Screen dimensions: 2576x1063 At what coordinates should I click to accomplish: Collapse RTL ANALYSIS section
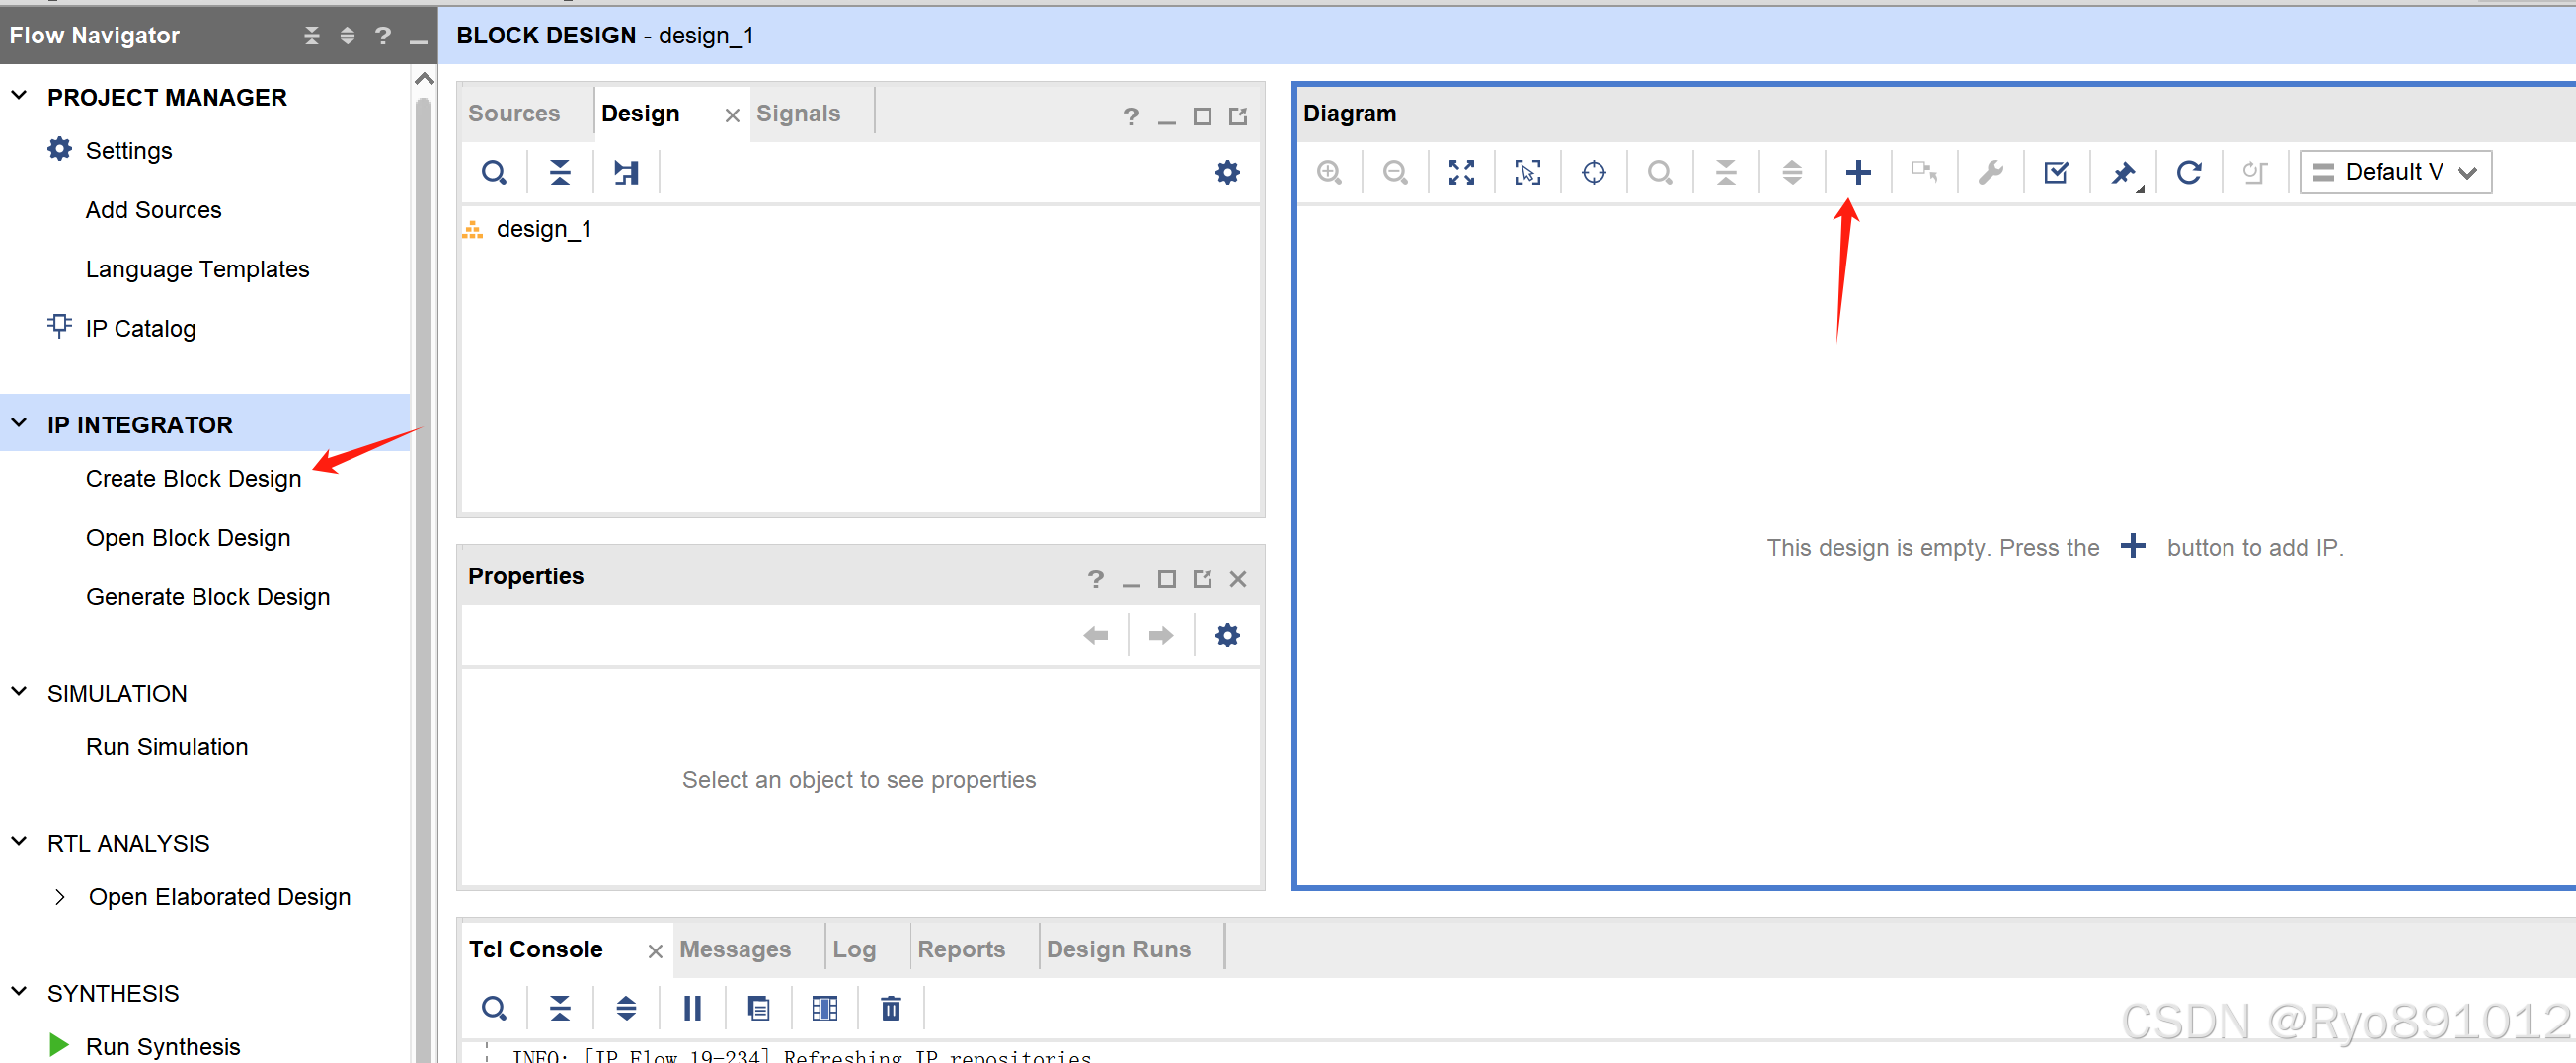click(19, 842)
